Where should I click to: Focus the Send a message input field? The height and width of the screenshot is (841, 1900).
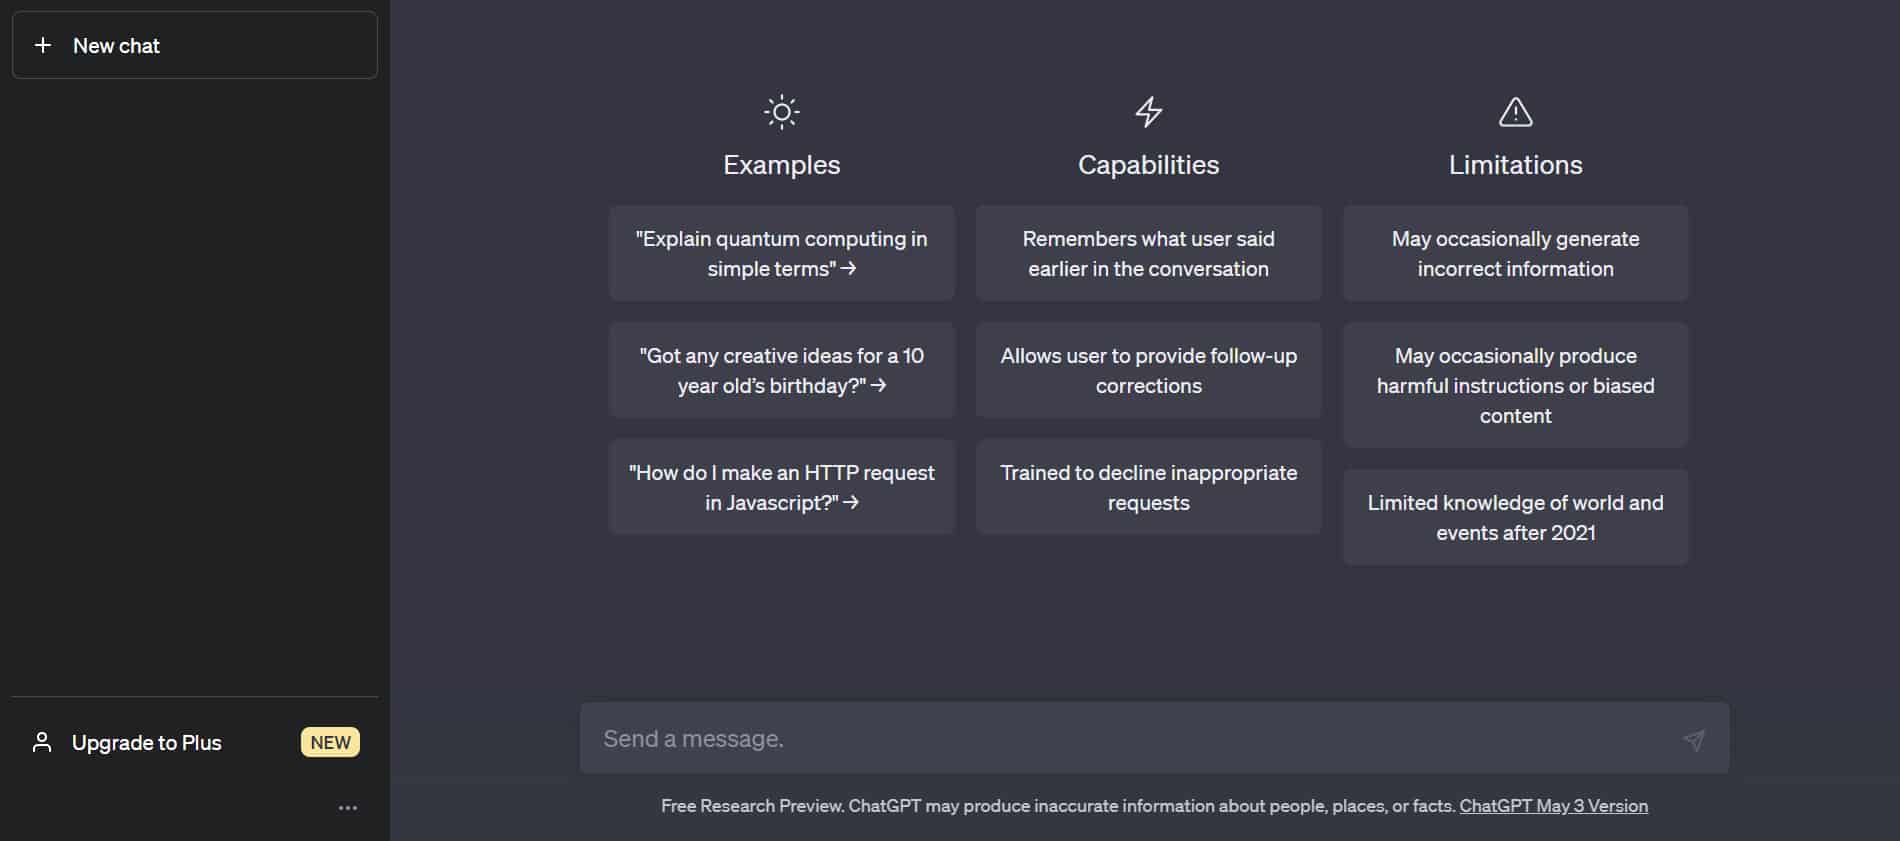(x=1130, y=739)
